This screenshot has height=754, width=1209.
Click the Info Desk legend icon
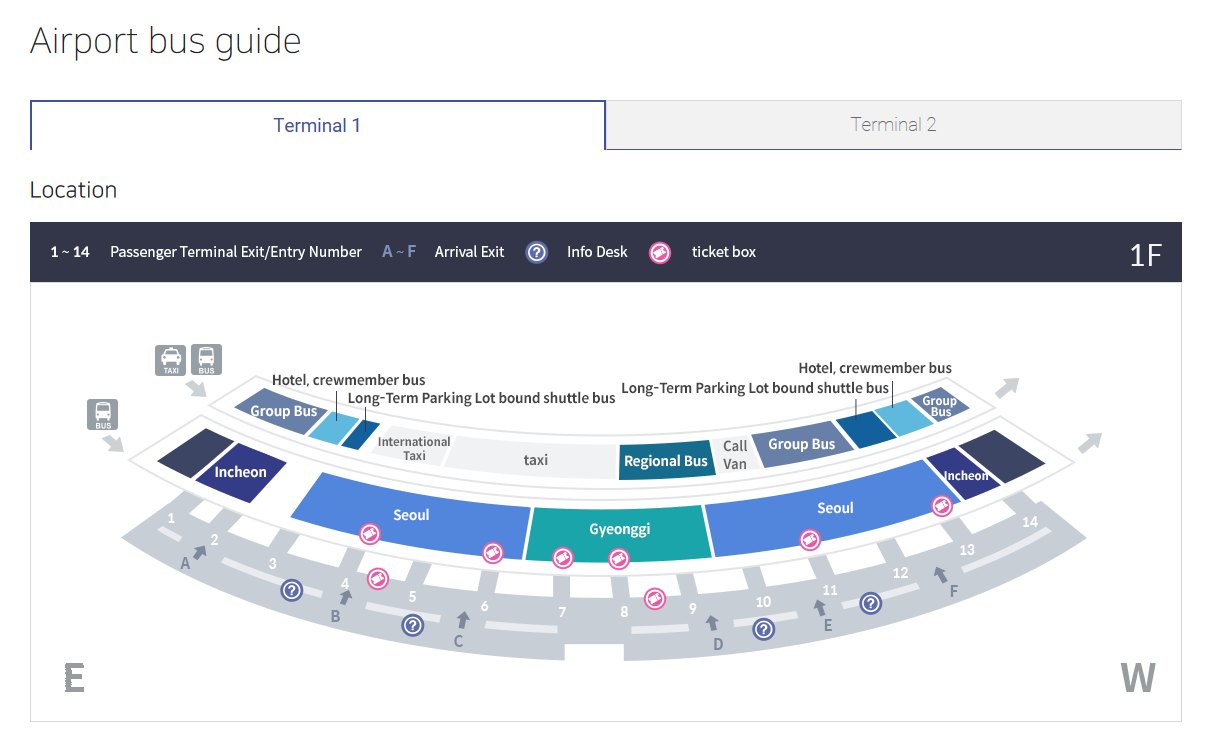pos(537,252)
